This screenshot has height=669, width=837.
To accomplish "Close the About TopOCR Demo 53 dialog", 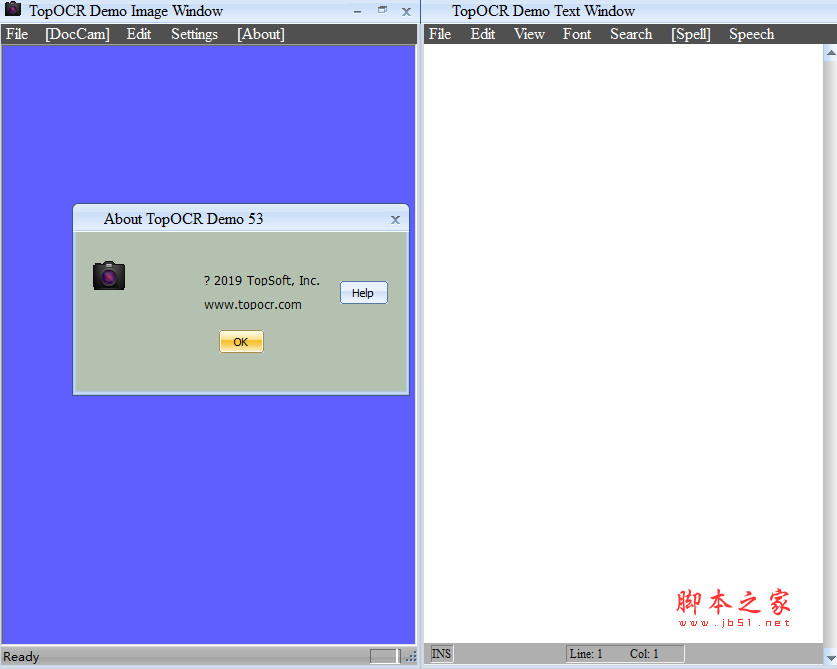I will click(395, 219).
